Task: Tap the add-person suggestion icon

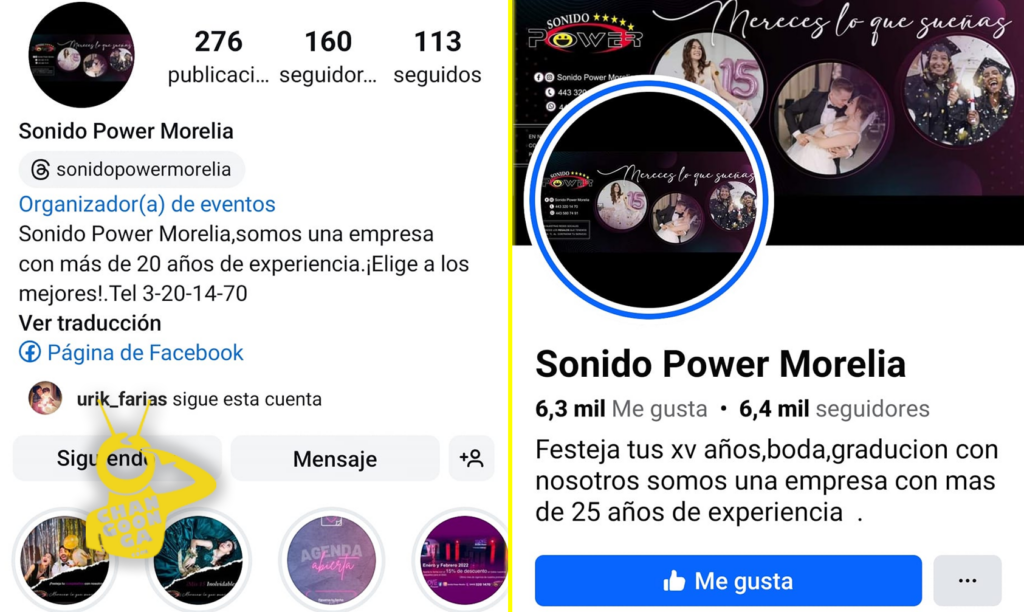Action: [x=472, y=459]
